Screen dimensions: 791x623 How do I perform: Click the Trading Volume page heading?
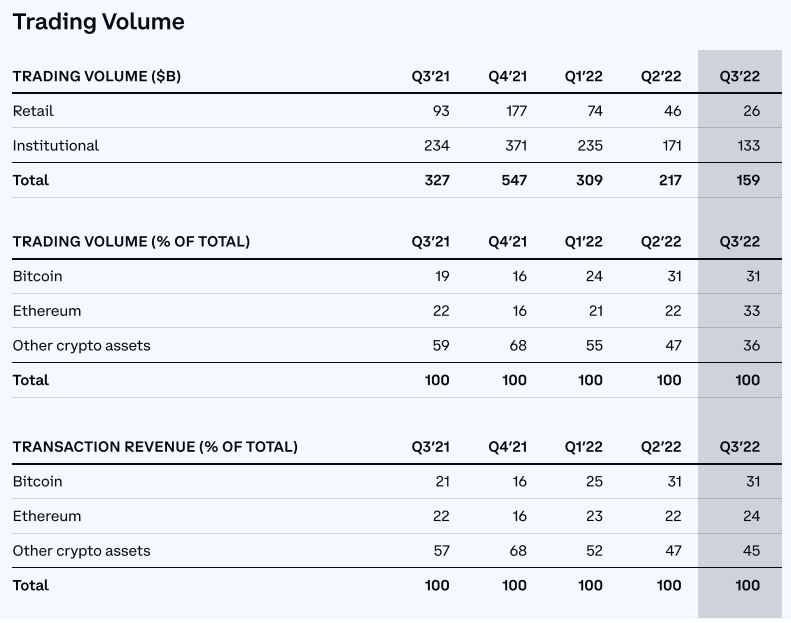coord(98,22)
